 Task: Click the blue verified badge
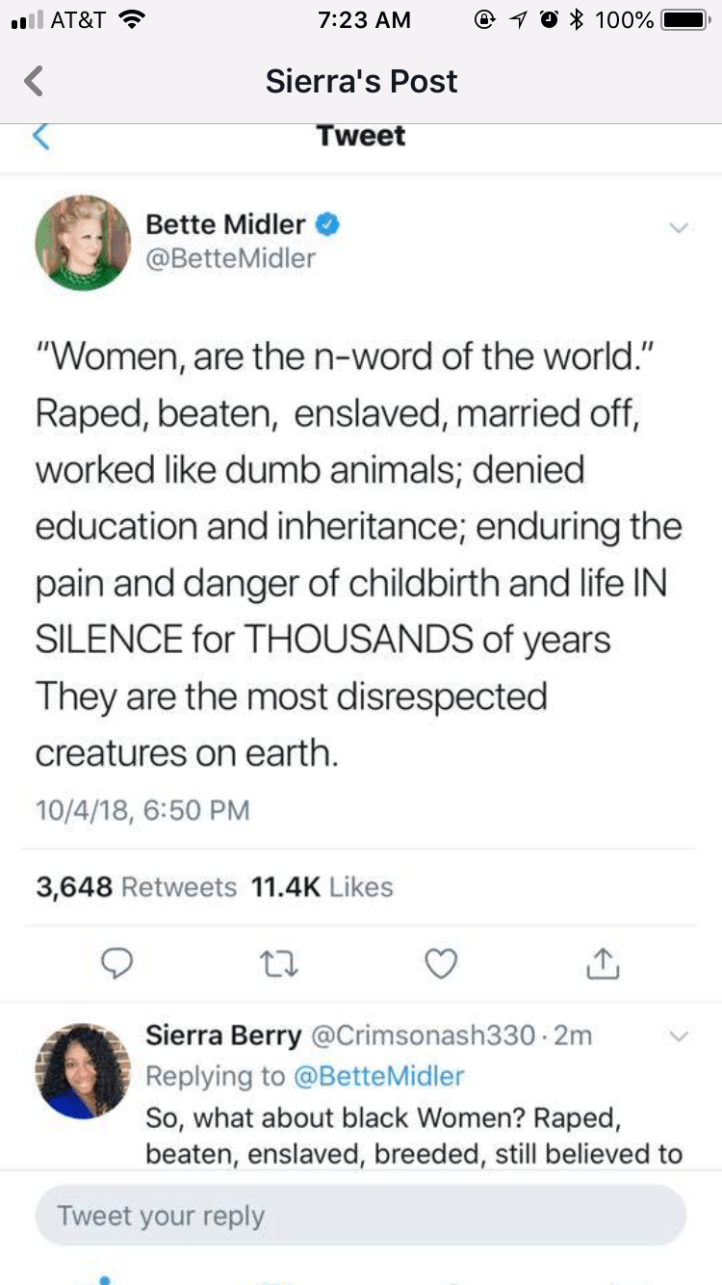pyautogui.click(x=328, y=226)
